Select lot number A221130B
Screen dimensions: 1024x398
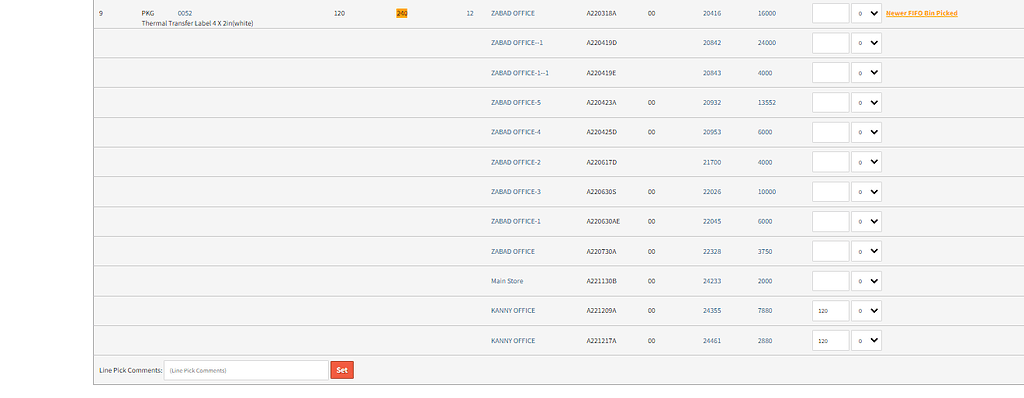[x=601, y=281]
